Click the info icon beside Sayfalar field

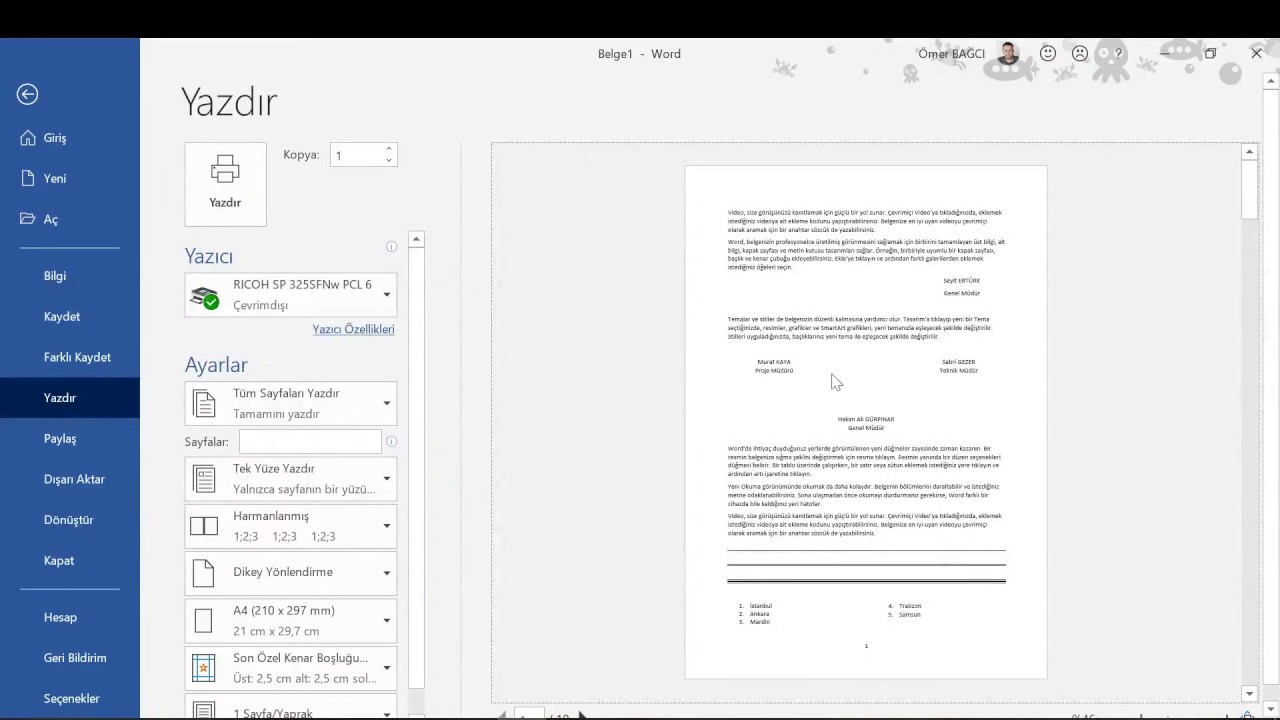coord(391,441)
